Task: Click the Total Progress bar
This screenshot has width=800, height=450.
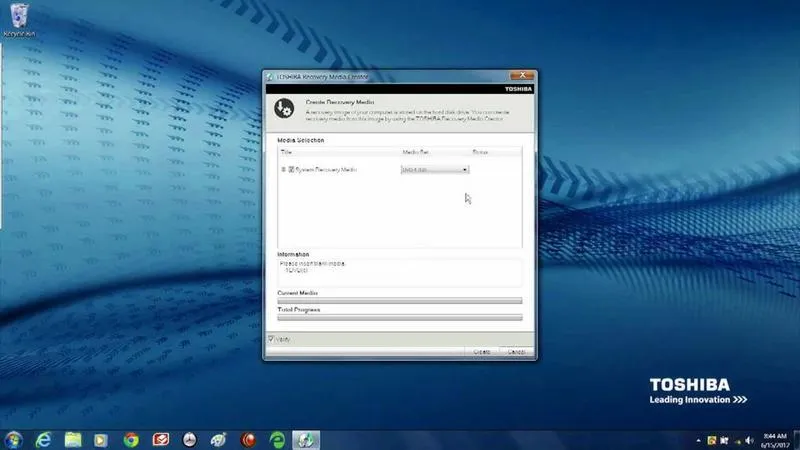Action: click(399, 317)
